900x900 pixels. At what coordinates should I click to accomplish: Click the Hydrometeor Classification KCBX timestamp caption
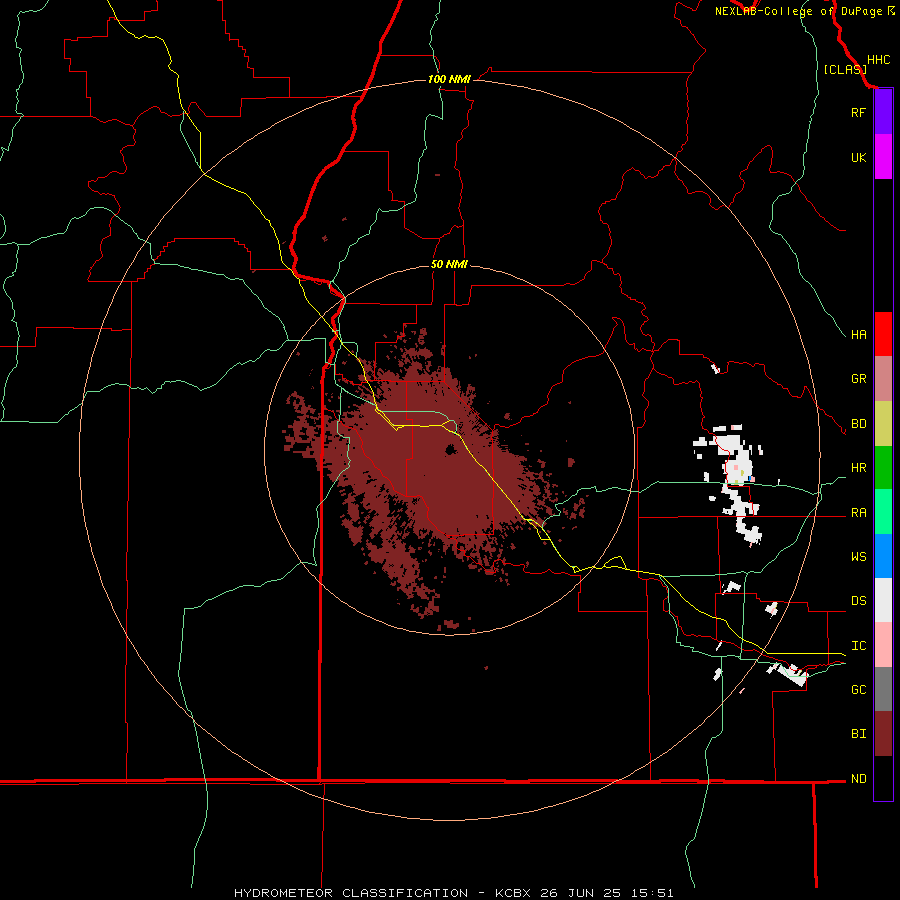pos(453,893)
